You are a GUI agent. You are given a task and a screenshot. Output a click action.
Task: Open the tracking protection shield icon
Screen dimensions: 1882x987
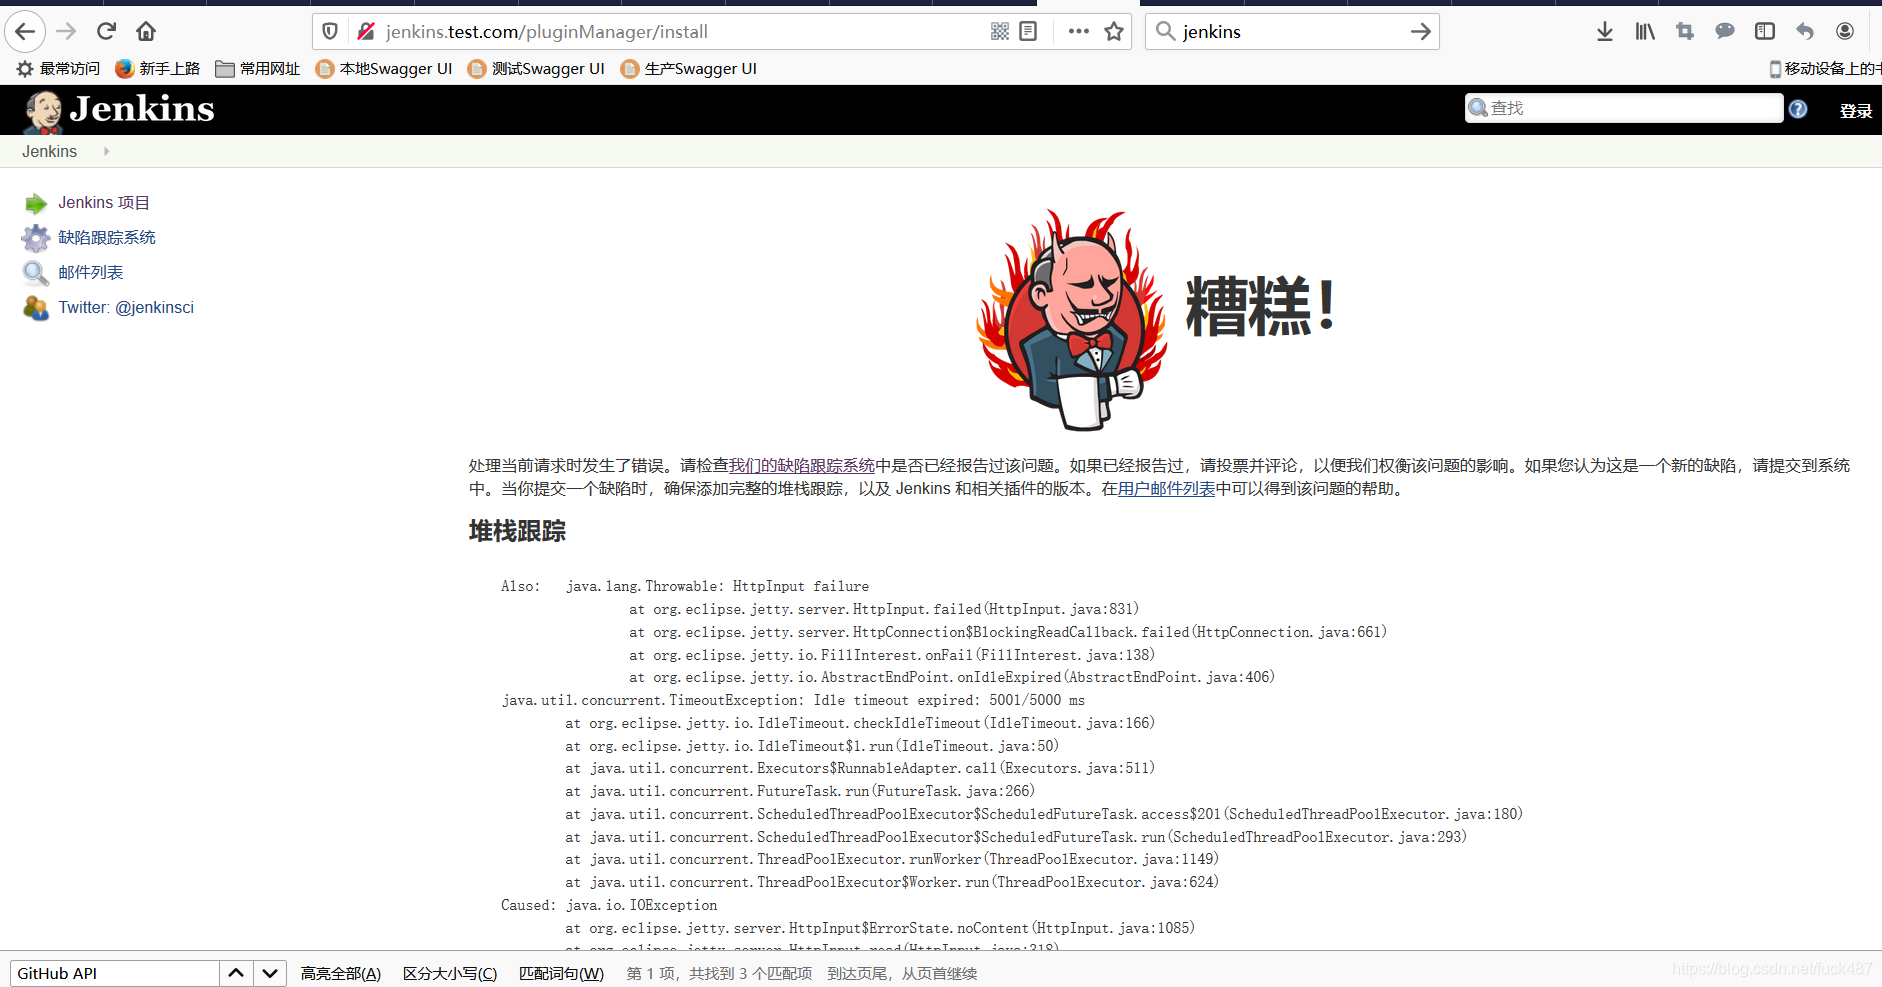[x=330, y=32]
